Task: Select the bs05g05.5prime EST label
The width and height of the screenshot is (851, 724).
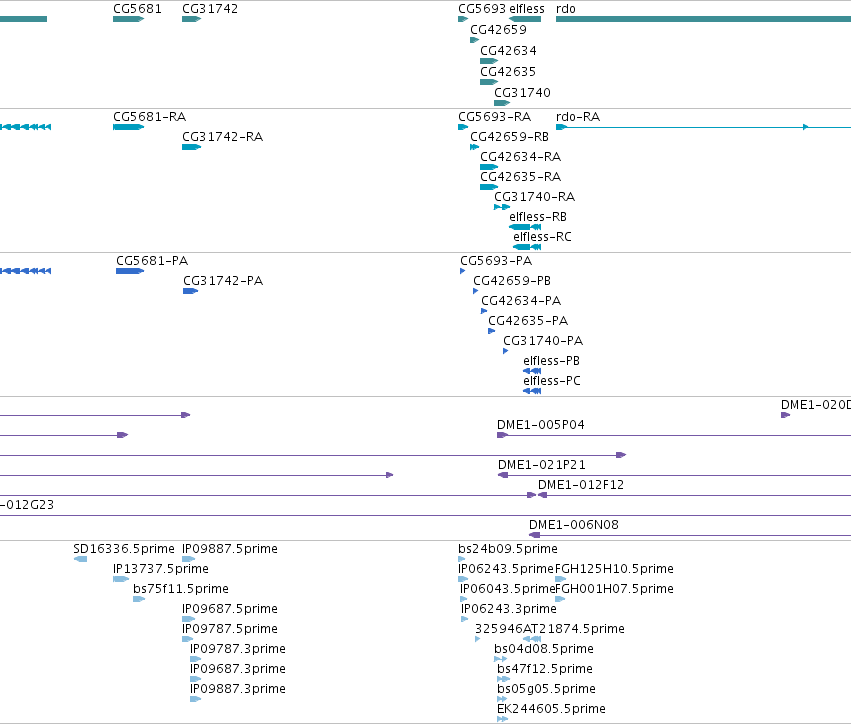Action: 546,690
